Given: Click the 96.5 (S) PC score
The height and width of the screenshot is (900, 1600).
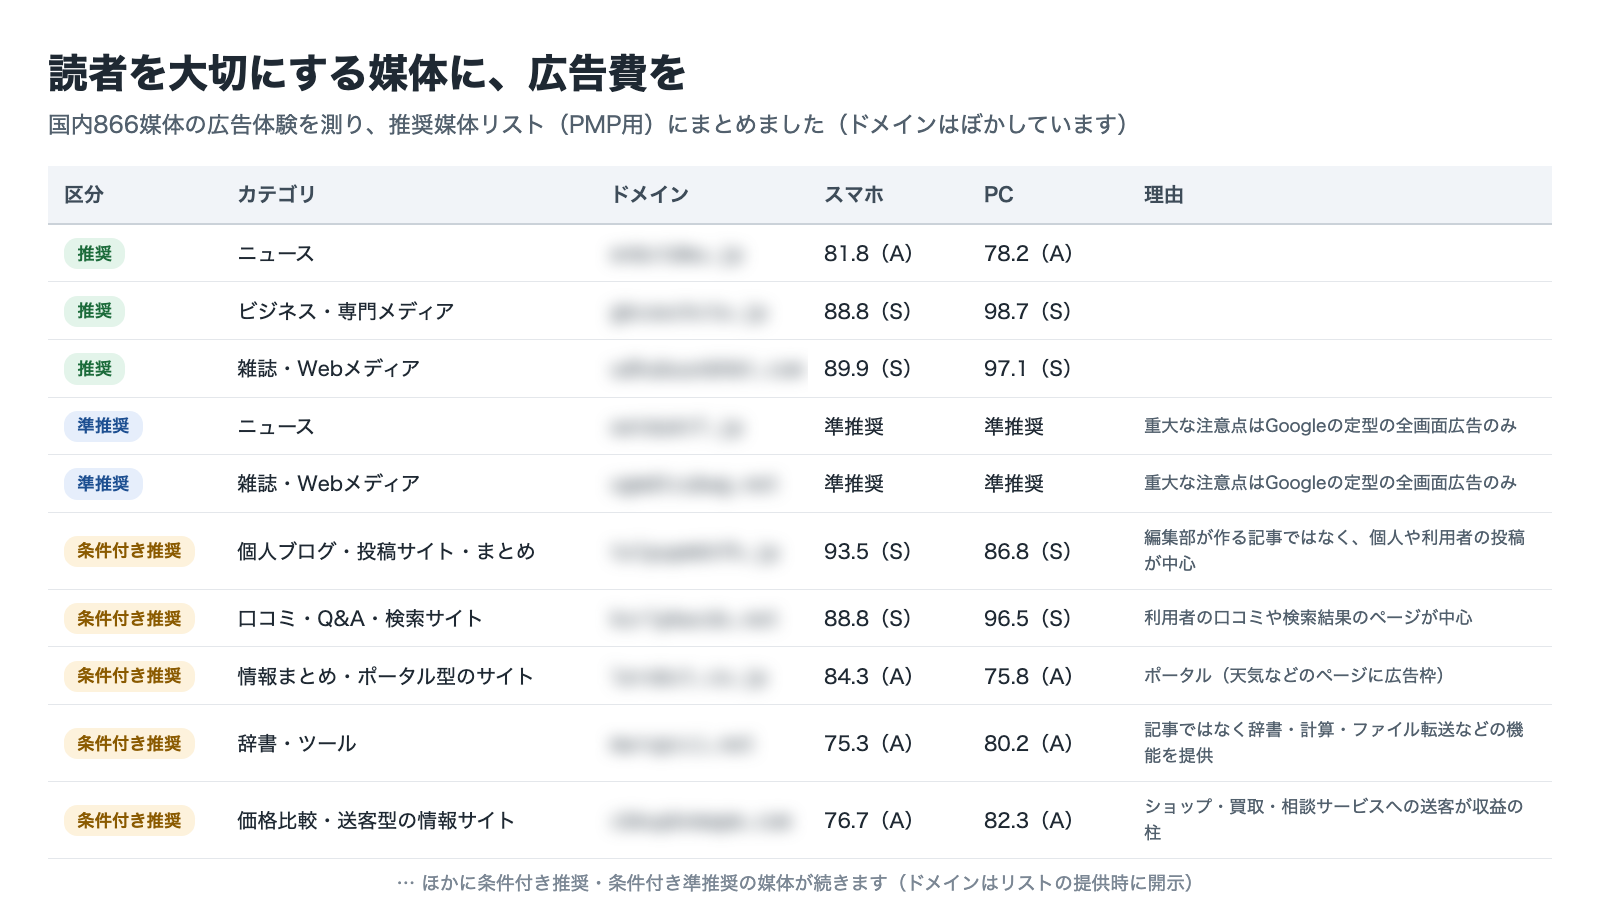Looking at the screenshot, I should coord(1028,619).
